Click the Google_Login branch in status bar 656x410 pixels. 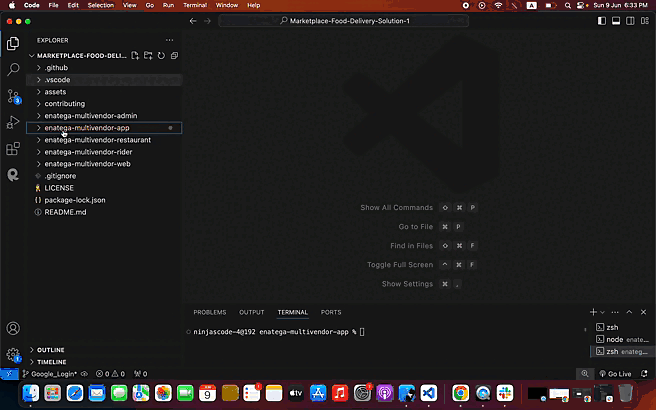point(50,373)
